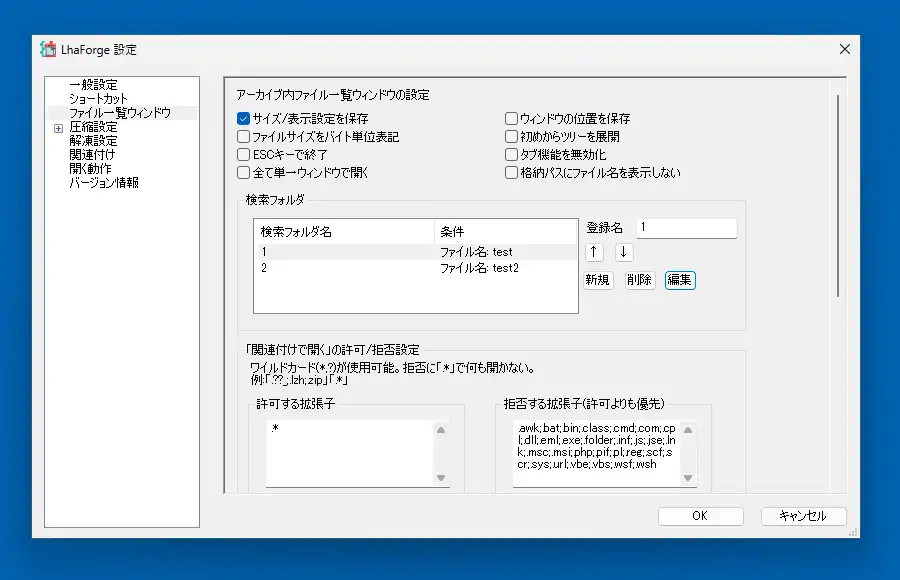900x580 pixels.
Task: Confirm settings with OK button
Action: [x=701, y=516]
